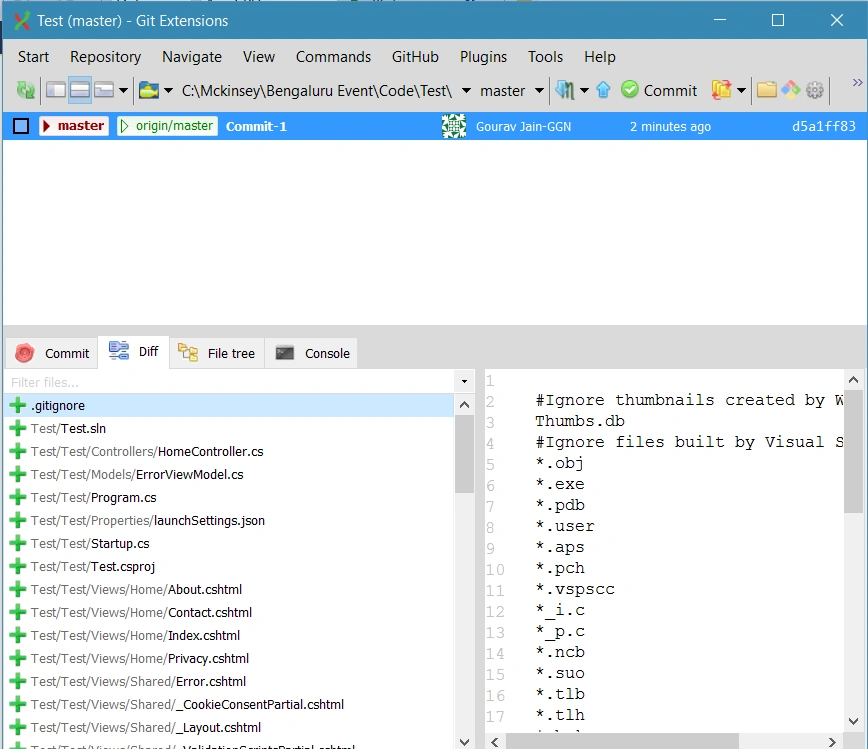Viewport: 868px width, 749px height.
Task: Click the diff viewer horizontal scrollbar right arrow
Action: point(831,742)
